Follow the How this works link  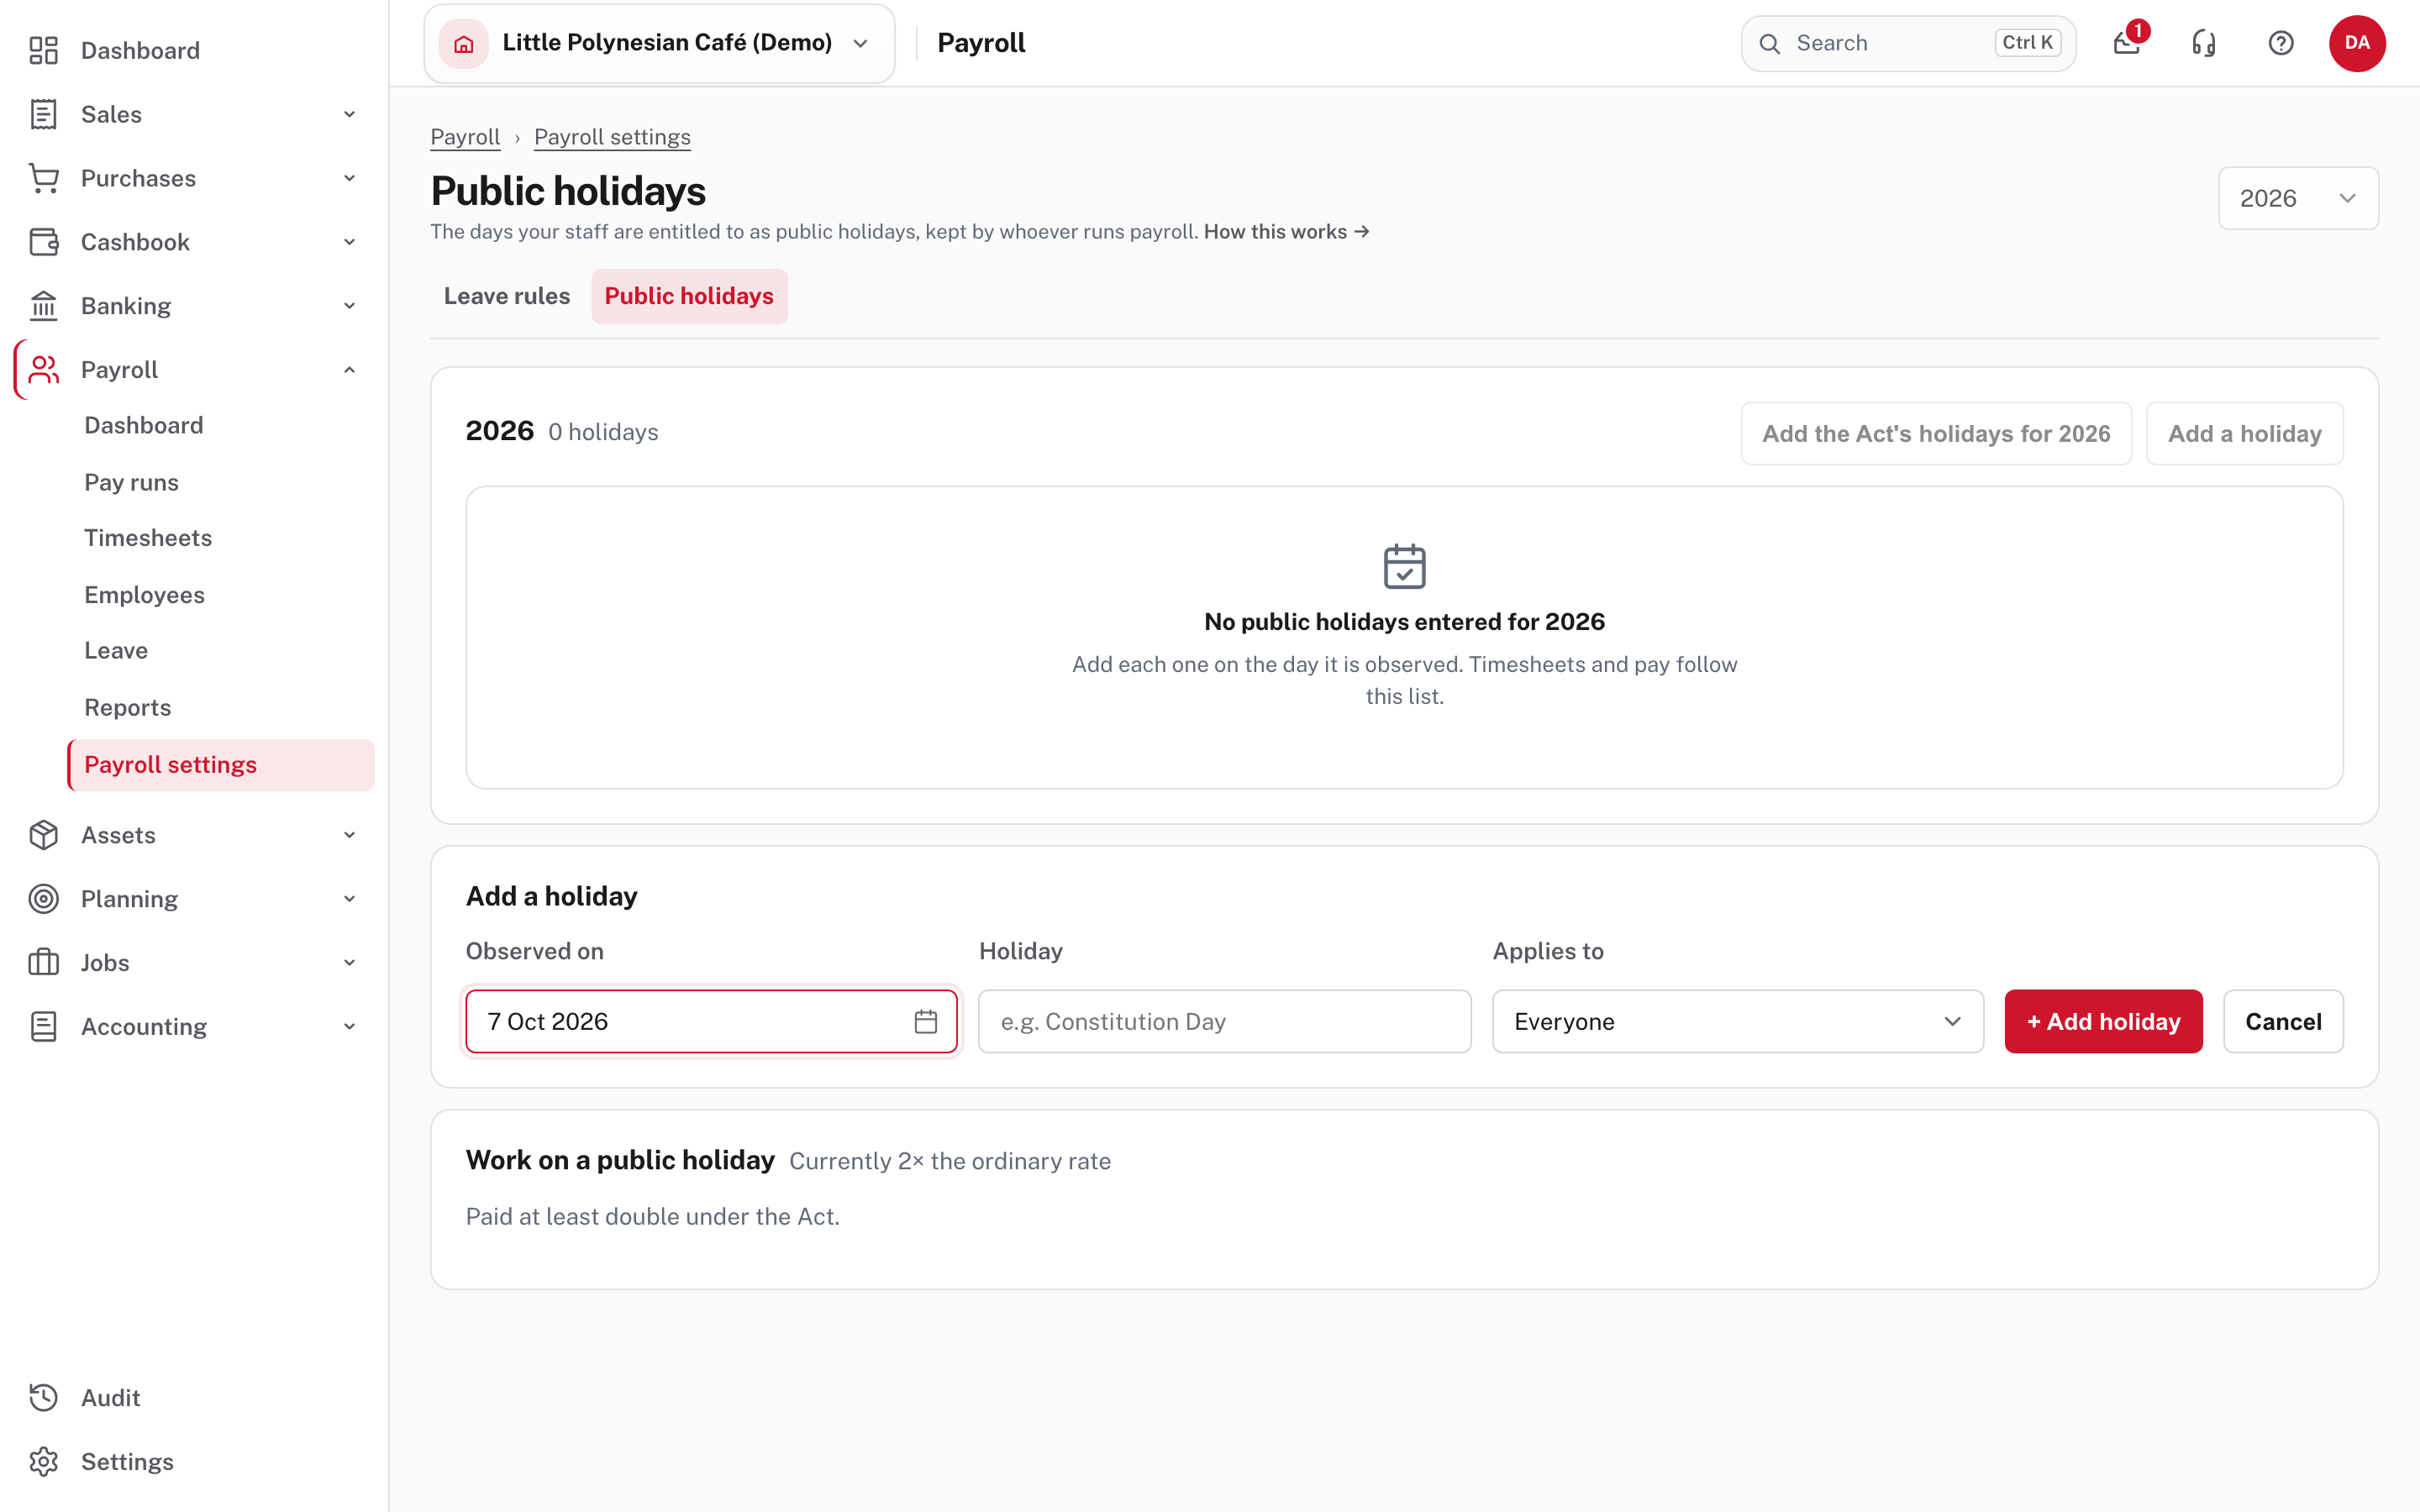[x=1286, y=232]
